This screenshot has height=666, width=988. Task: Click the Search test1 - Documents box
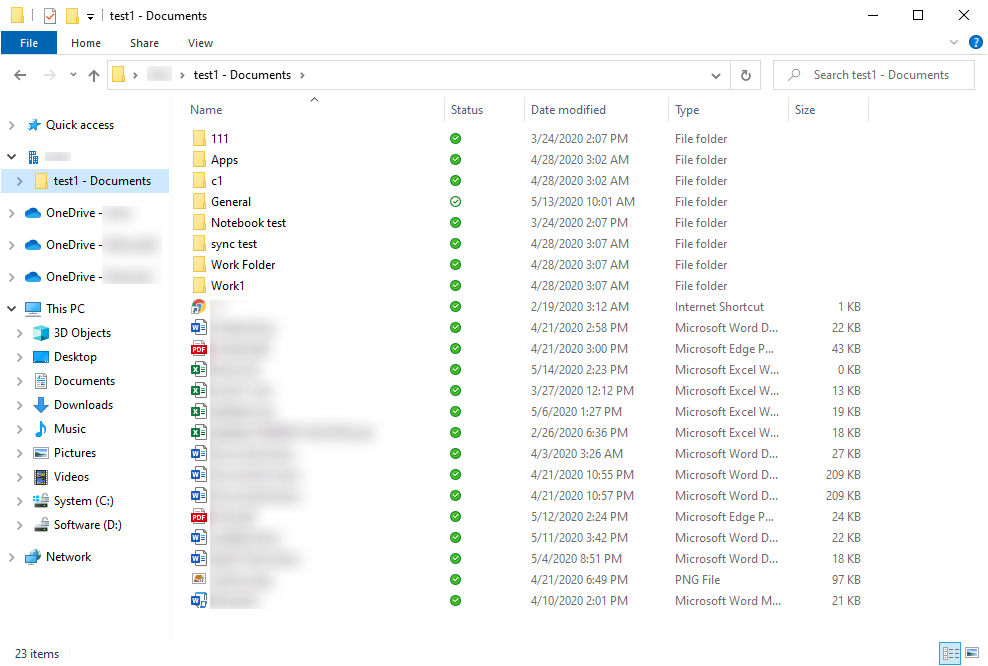click(x=874, y=75)
